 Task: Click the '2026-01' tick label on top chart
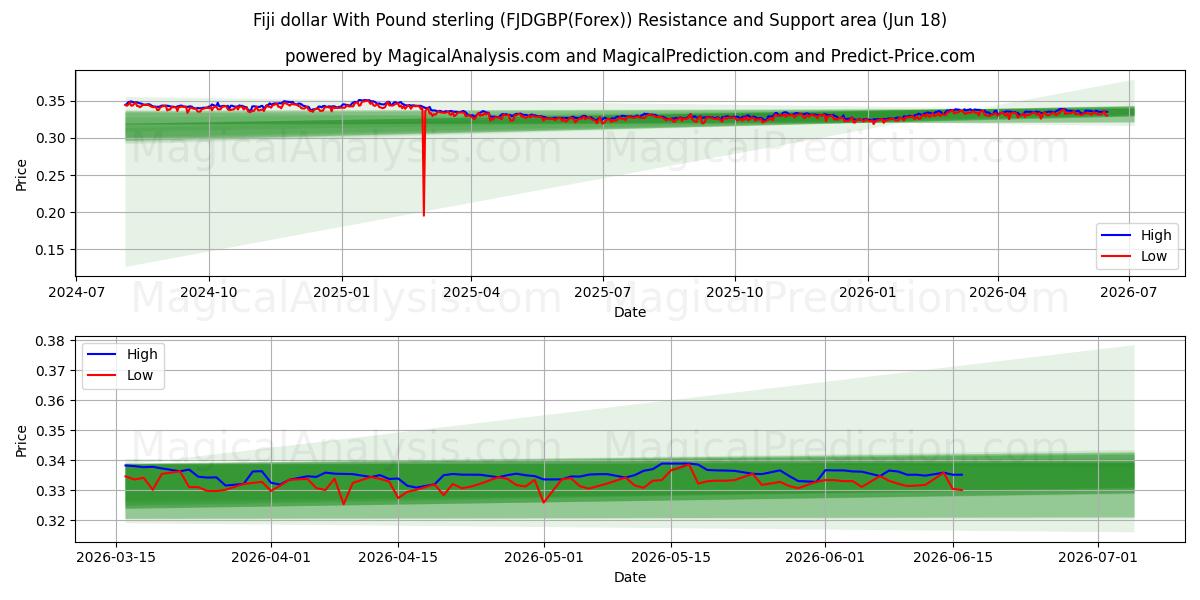(x=867, y=293)
